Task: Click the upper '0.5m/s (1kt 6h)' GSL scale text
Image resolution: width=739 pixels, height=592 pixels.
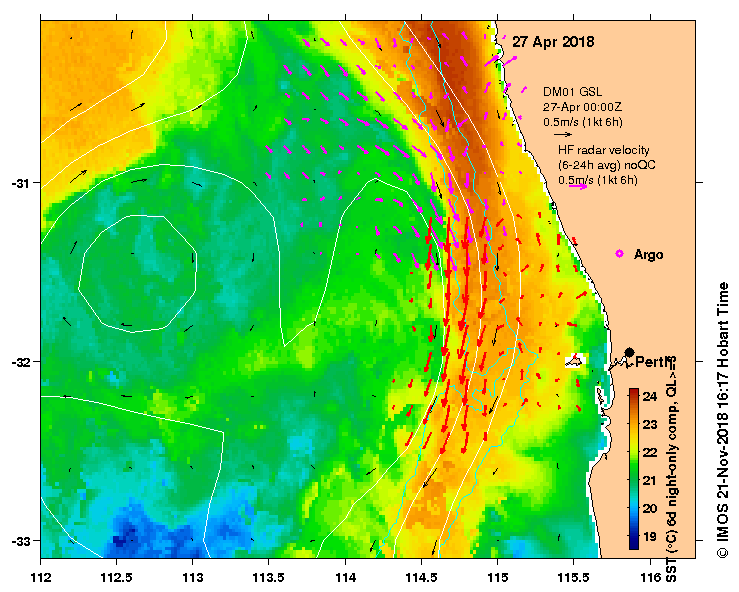Action: point(583,122)
